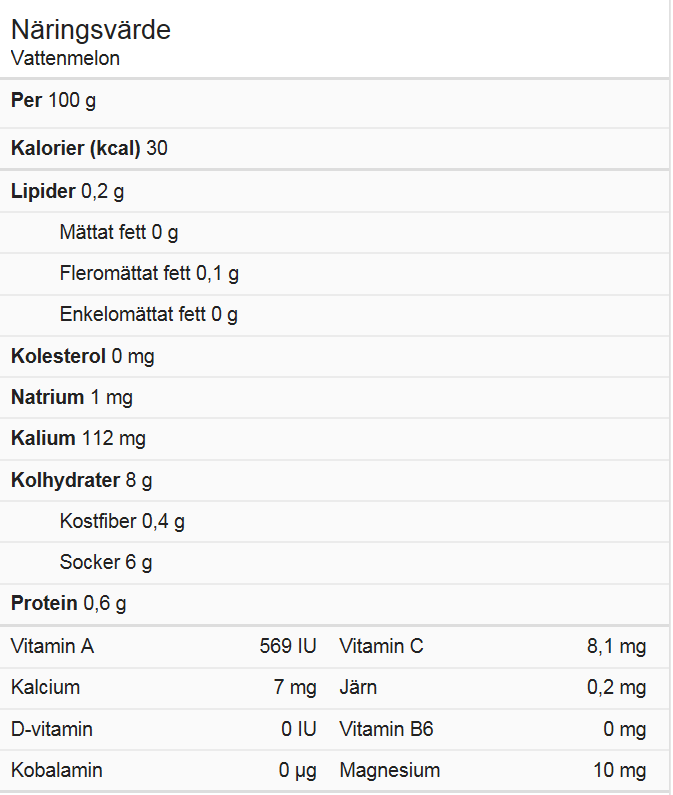Click the Vitamin A label
Viewport: 673px width, 795px height.
coord(52,647)
